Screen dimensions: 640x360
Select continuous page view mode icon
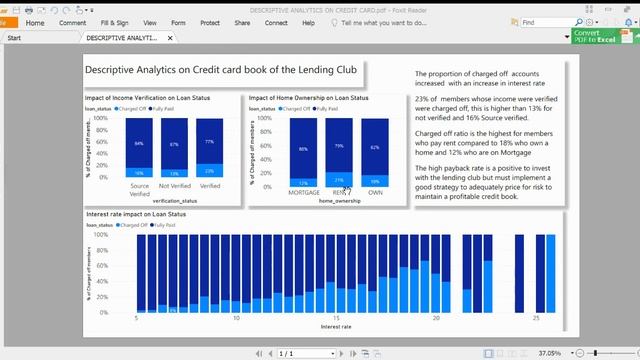[500, 353]
